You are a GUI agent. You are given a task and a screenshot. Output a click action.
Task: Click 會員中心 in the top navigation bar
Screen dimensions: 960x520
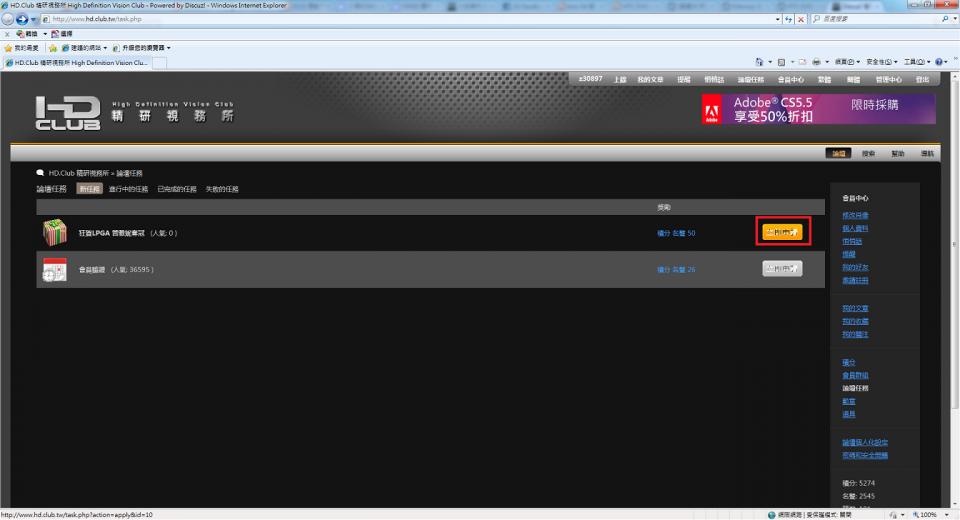tap(791, 79)
